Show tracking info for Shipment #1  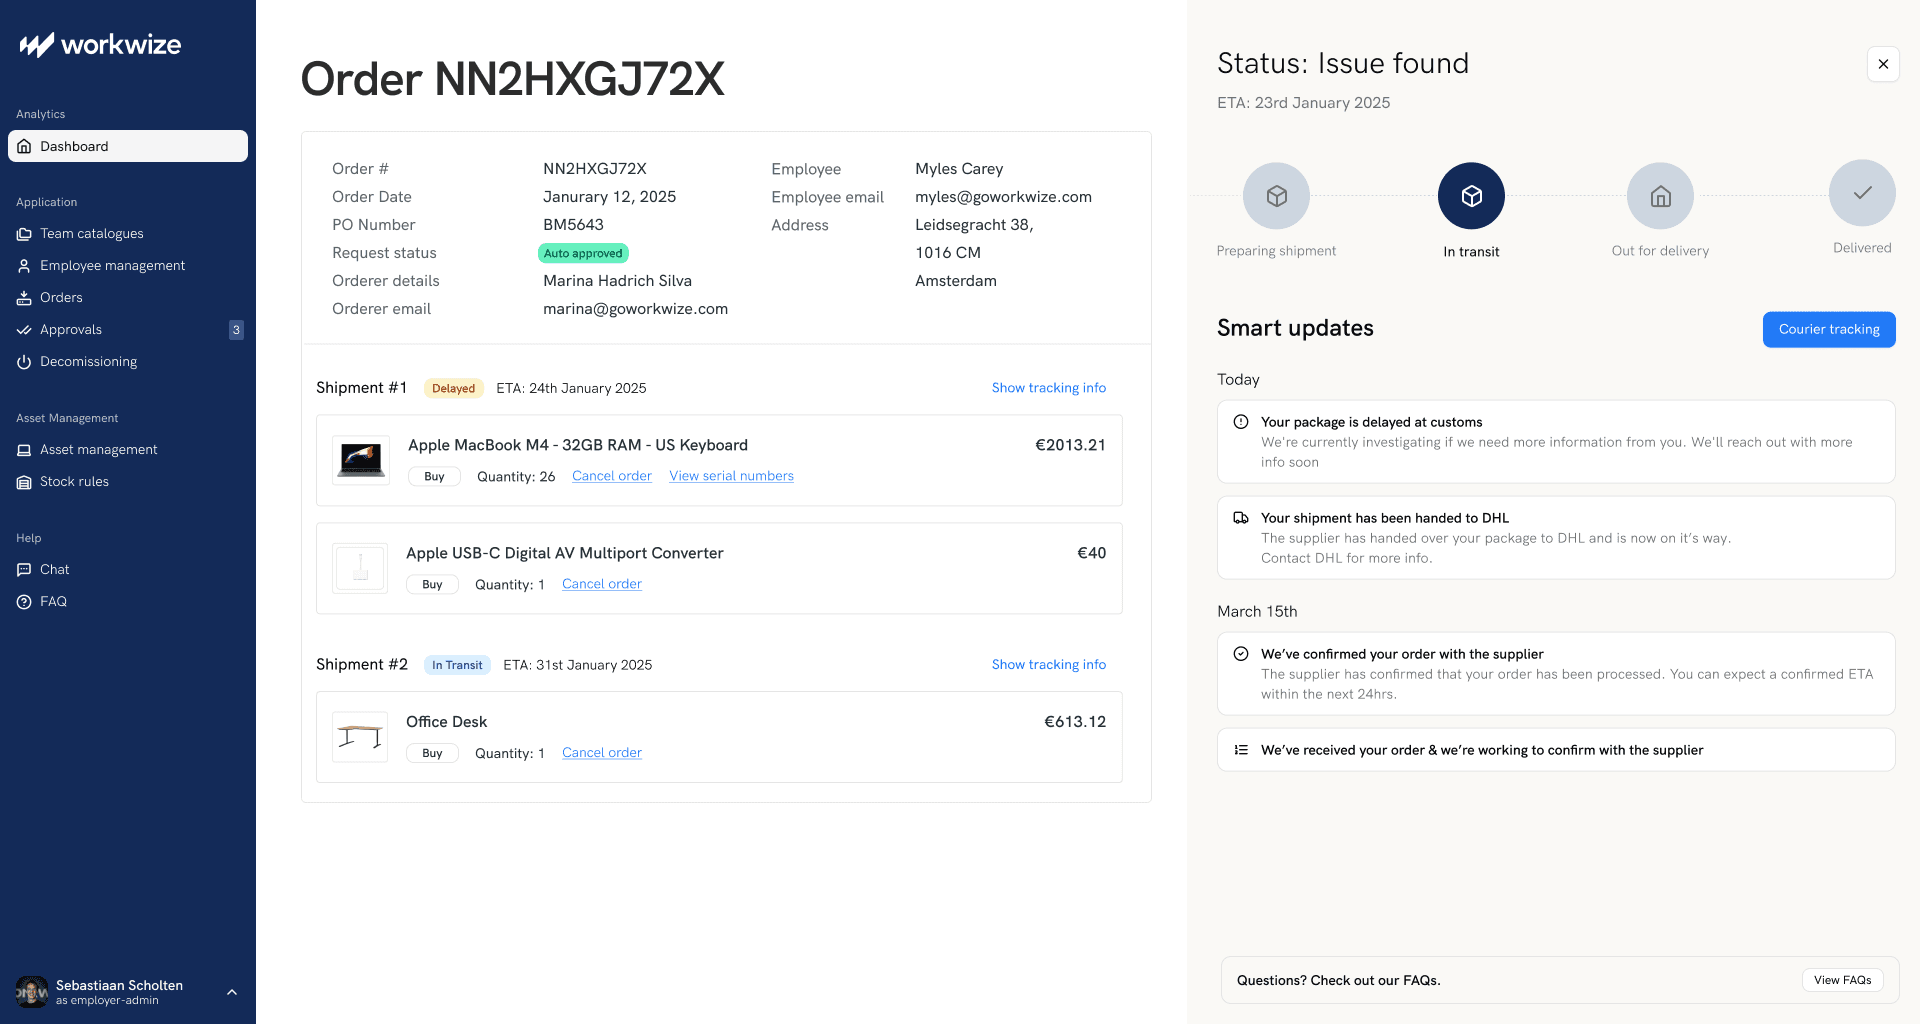pos(1049,388)
